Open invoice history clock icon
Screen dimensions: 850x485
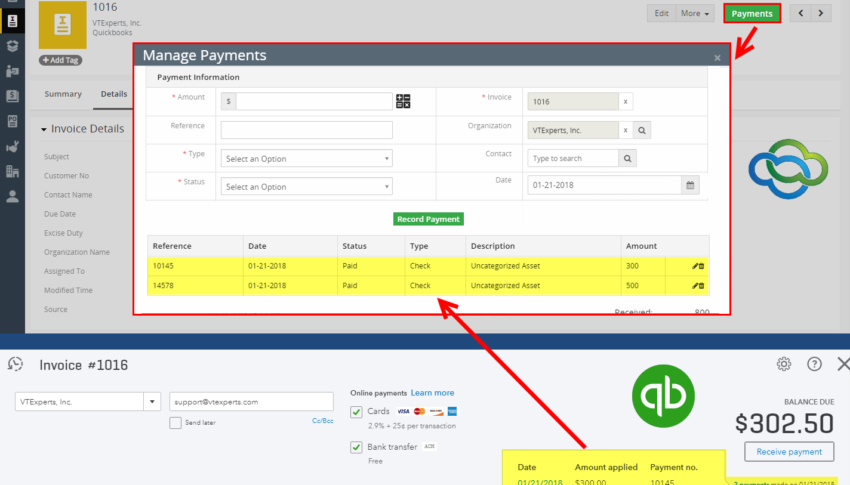[x=15, y=364]
